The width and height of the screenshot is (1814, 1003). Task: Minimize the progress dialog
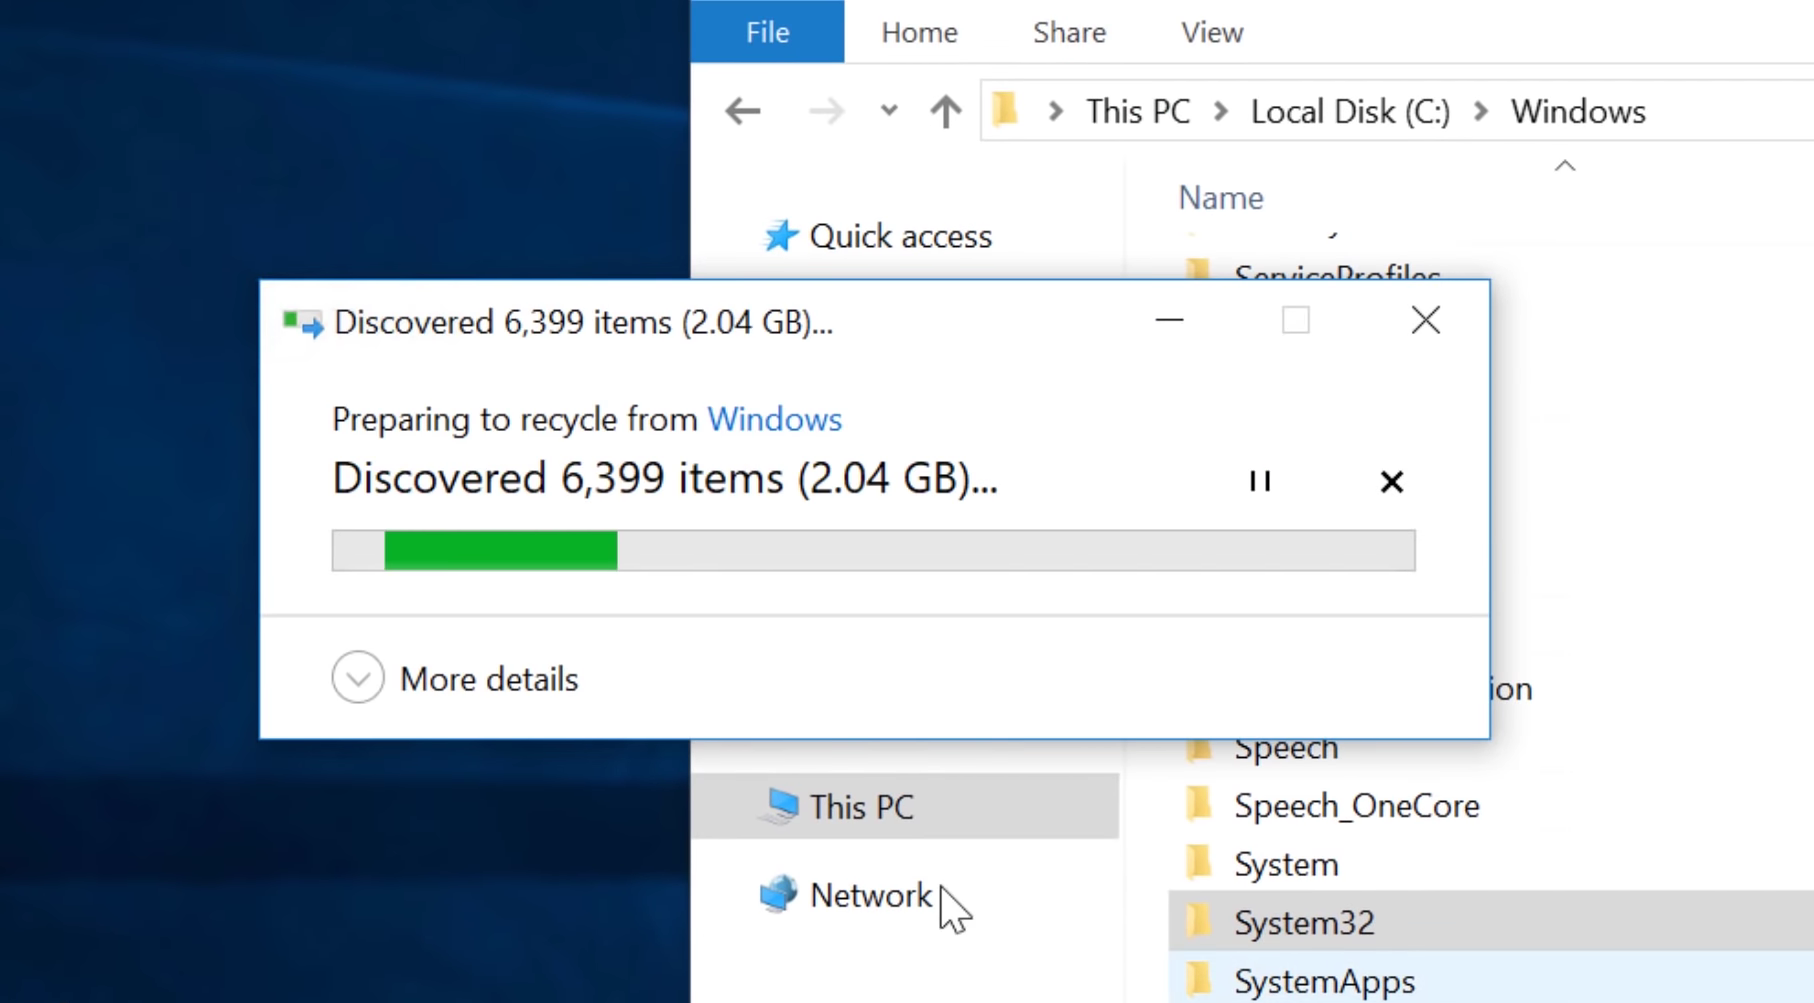coord(1169,320)
